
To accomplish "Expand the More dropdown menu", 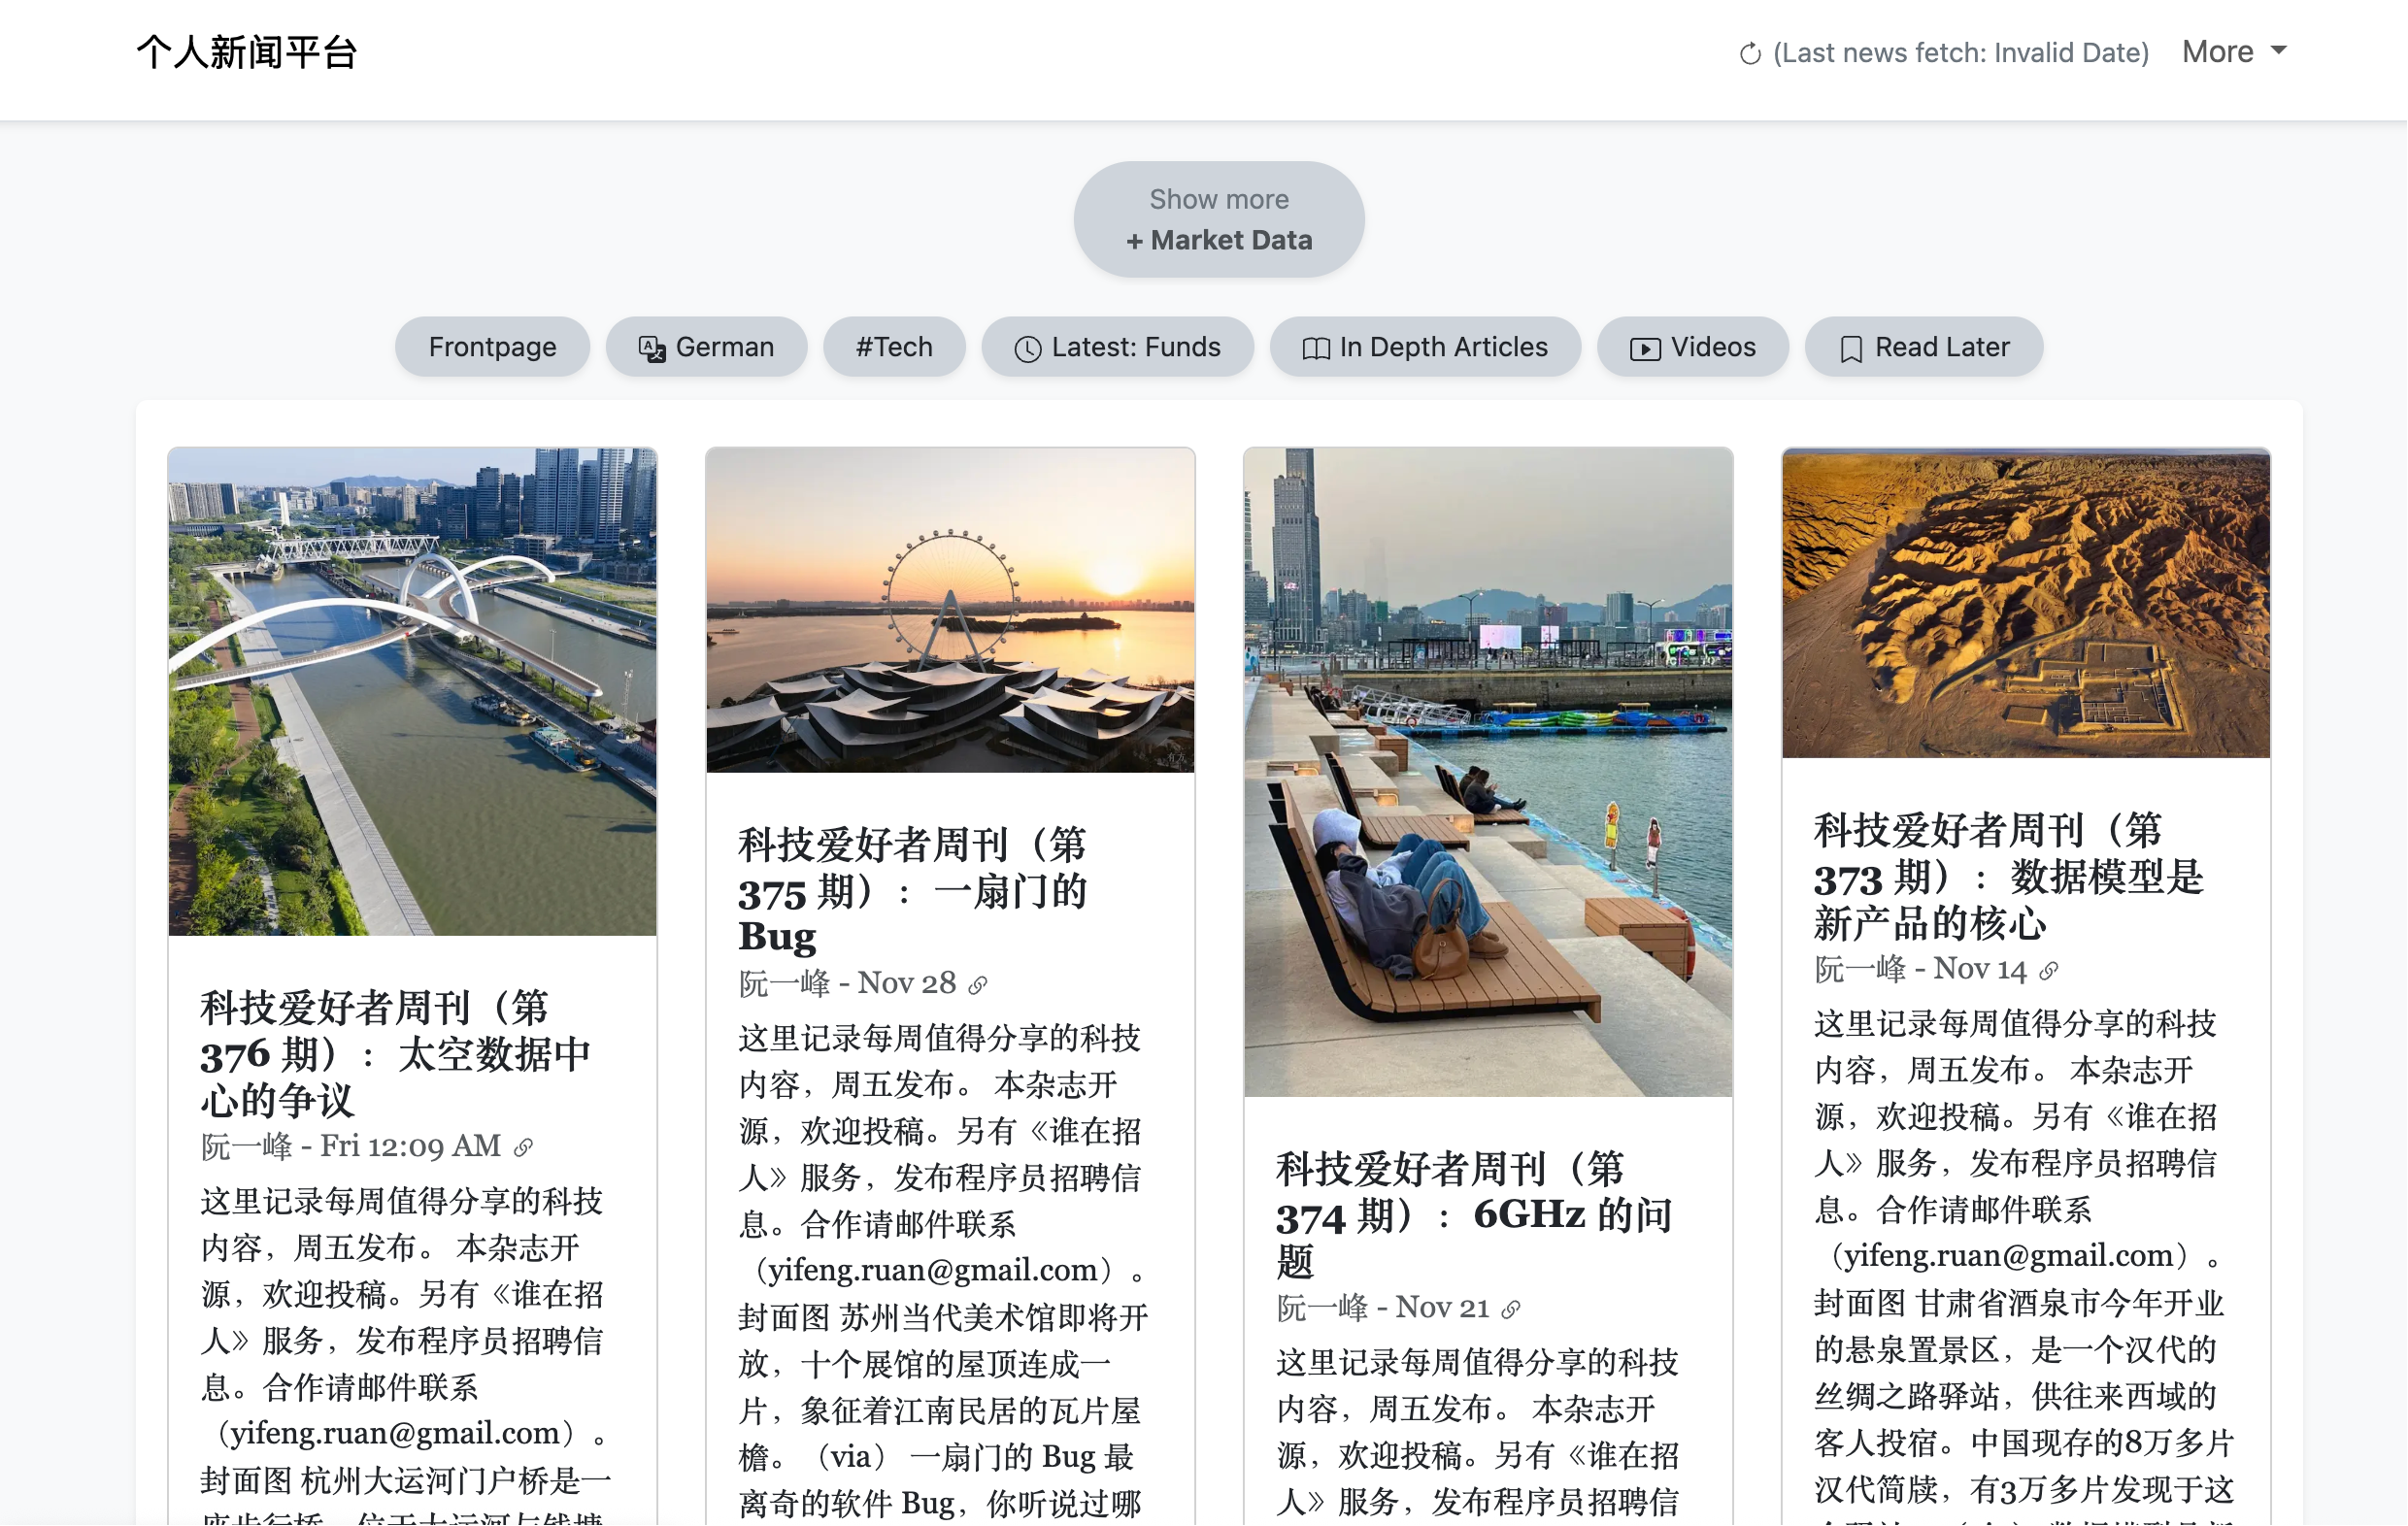I will 2234,52.
